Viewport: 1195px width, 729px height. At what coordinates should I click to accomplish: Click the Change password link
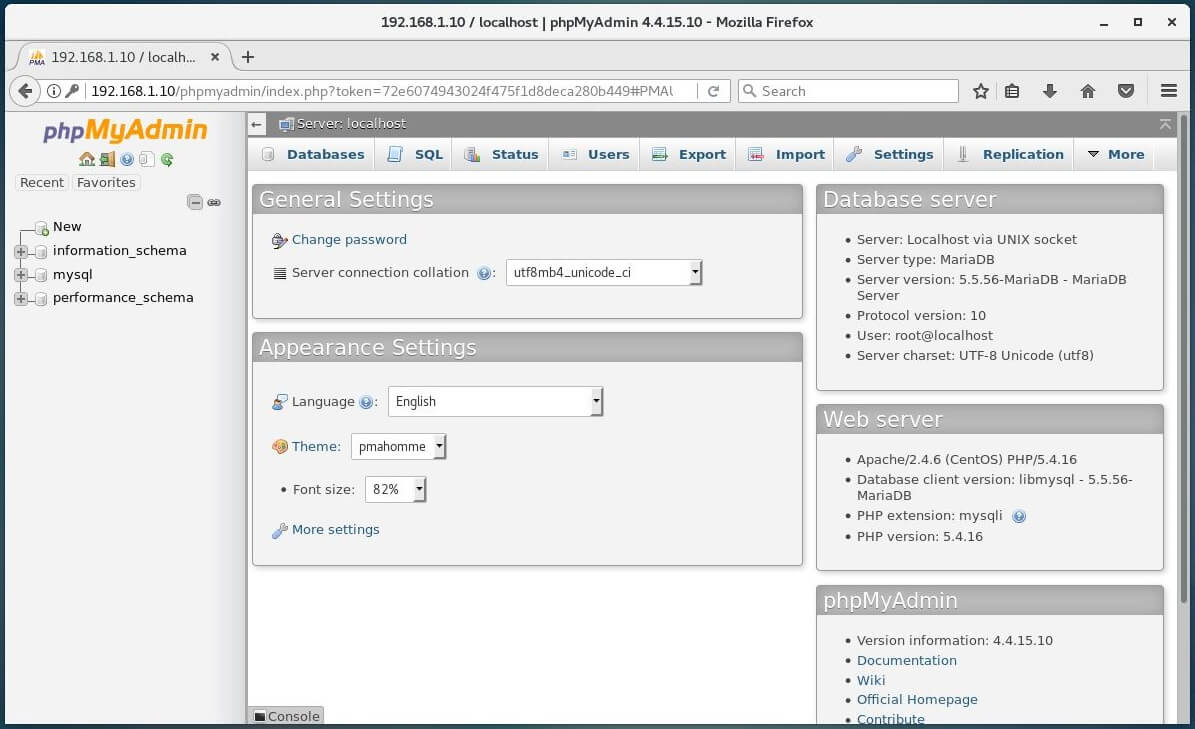pyautogui.click(x=349, y=240)
